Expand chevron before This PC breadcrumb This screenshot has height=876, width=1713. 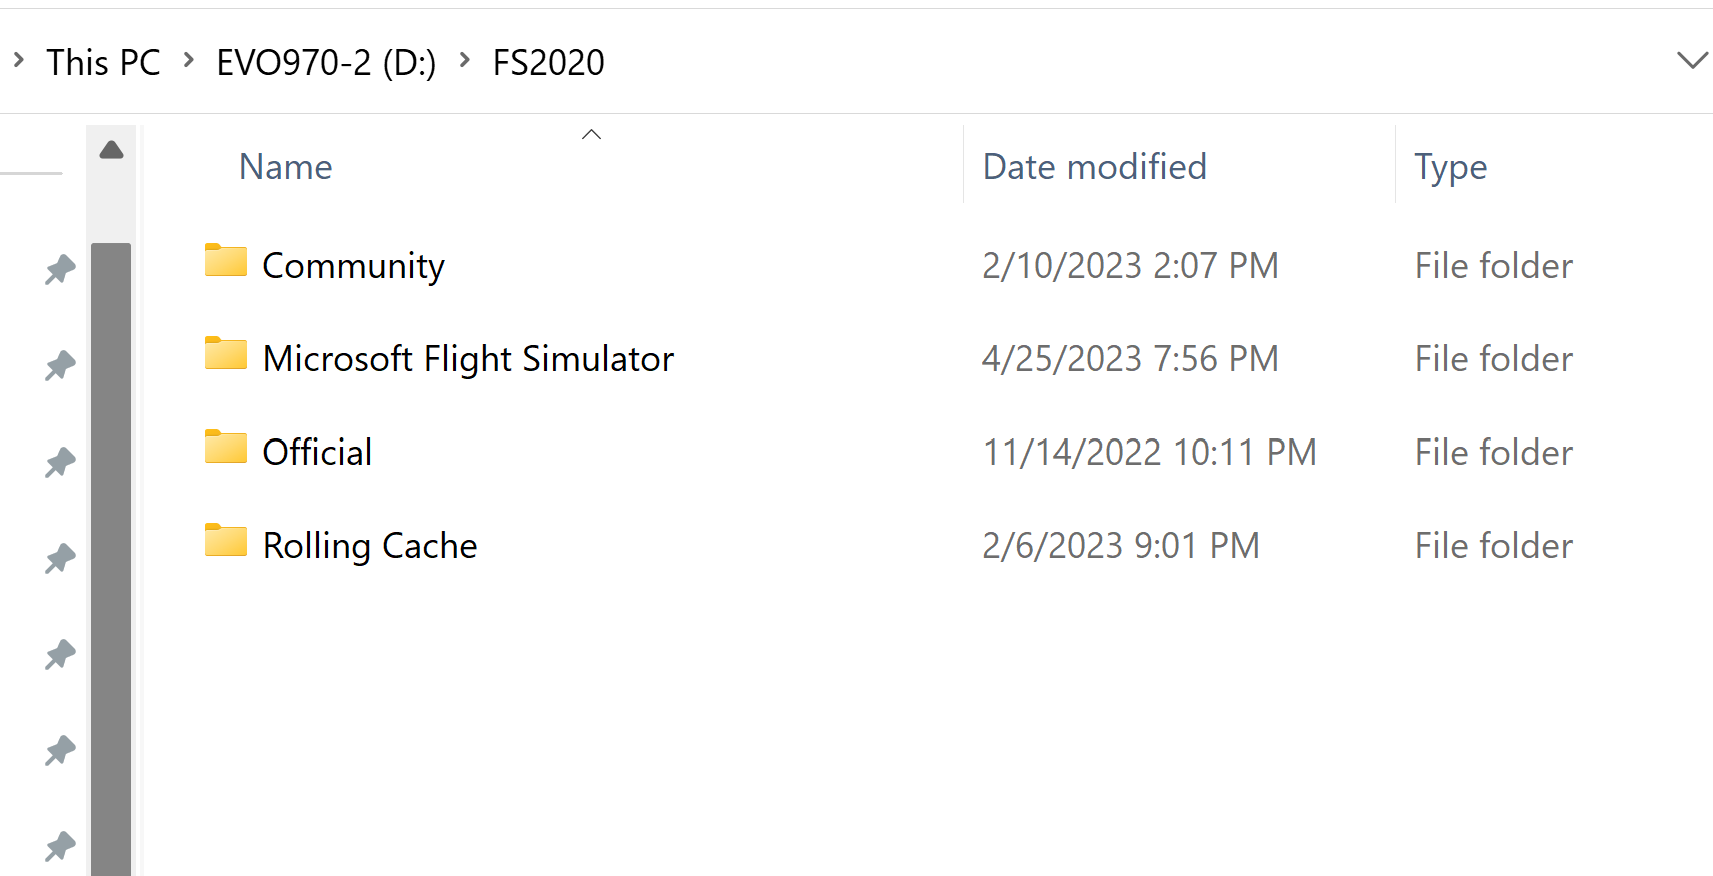click(x=19, y=61)
